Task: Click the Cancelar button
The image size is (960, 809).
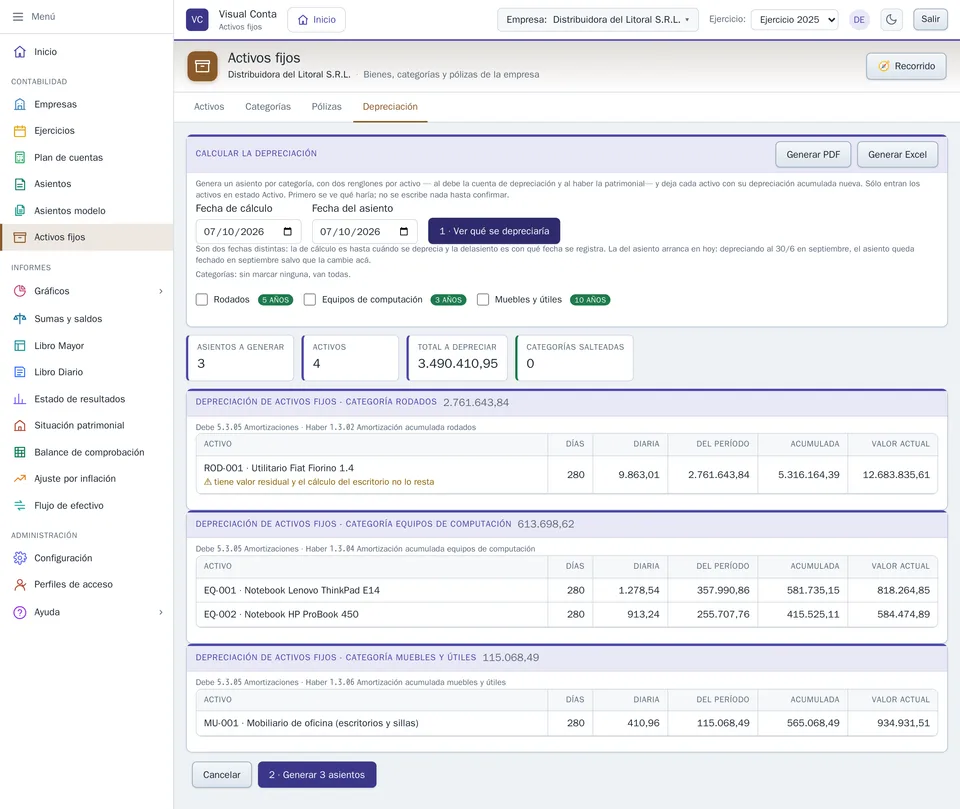Action: 222,775
